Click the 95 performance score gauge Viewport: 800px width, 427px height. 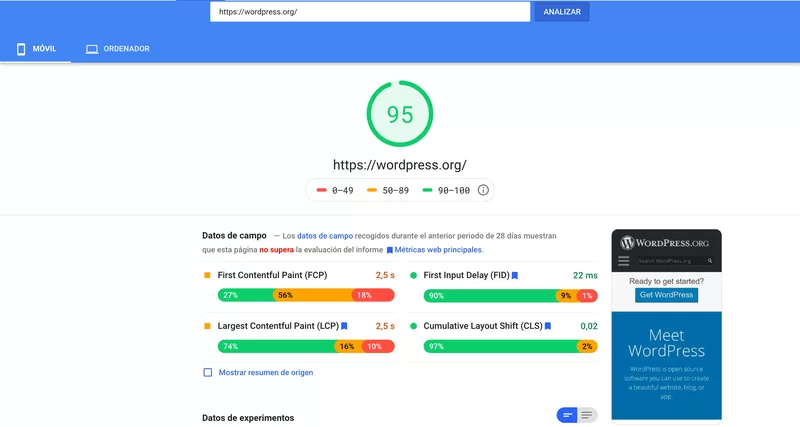coord(400,114)
